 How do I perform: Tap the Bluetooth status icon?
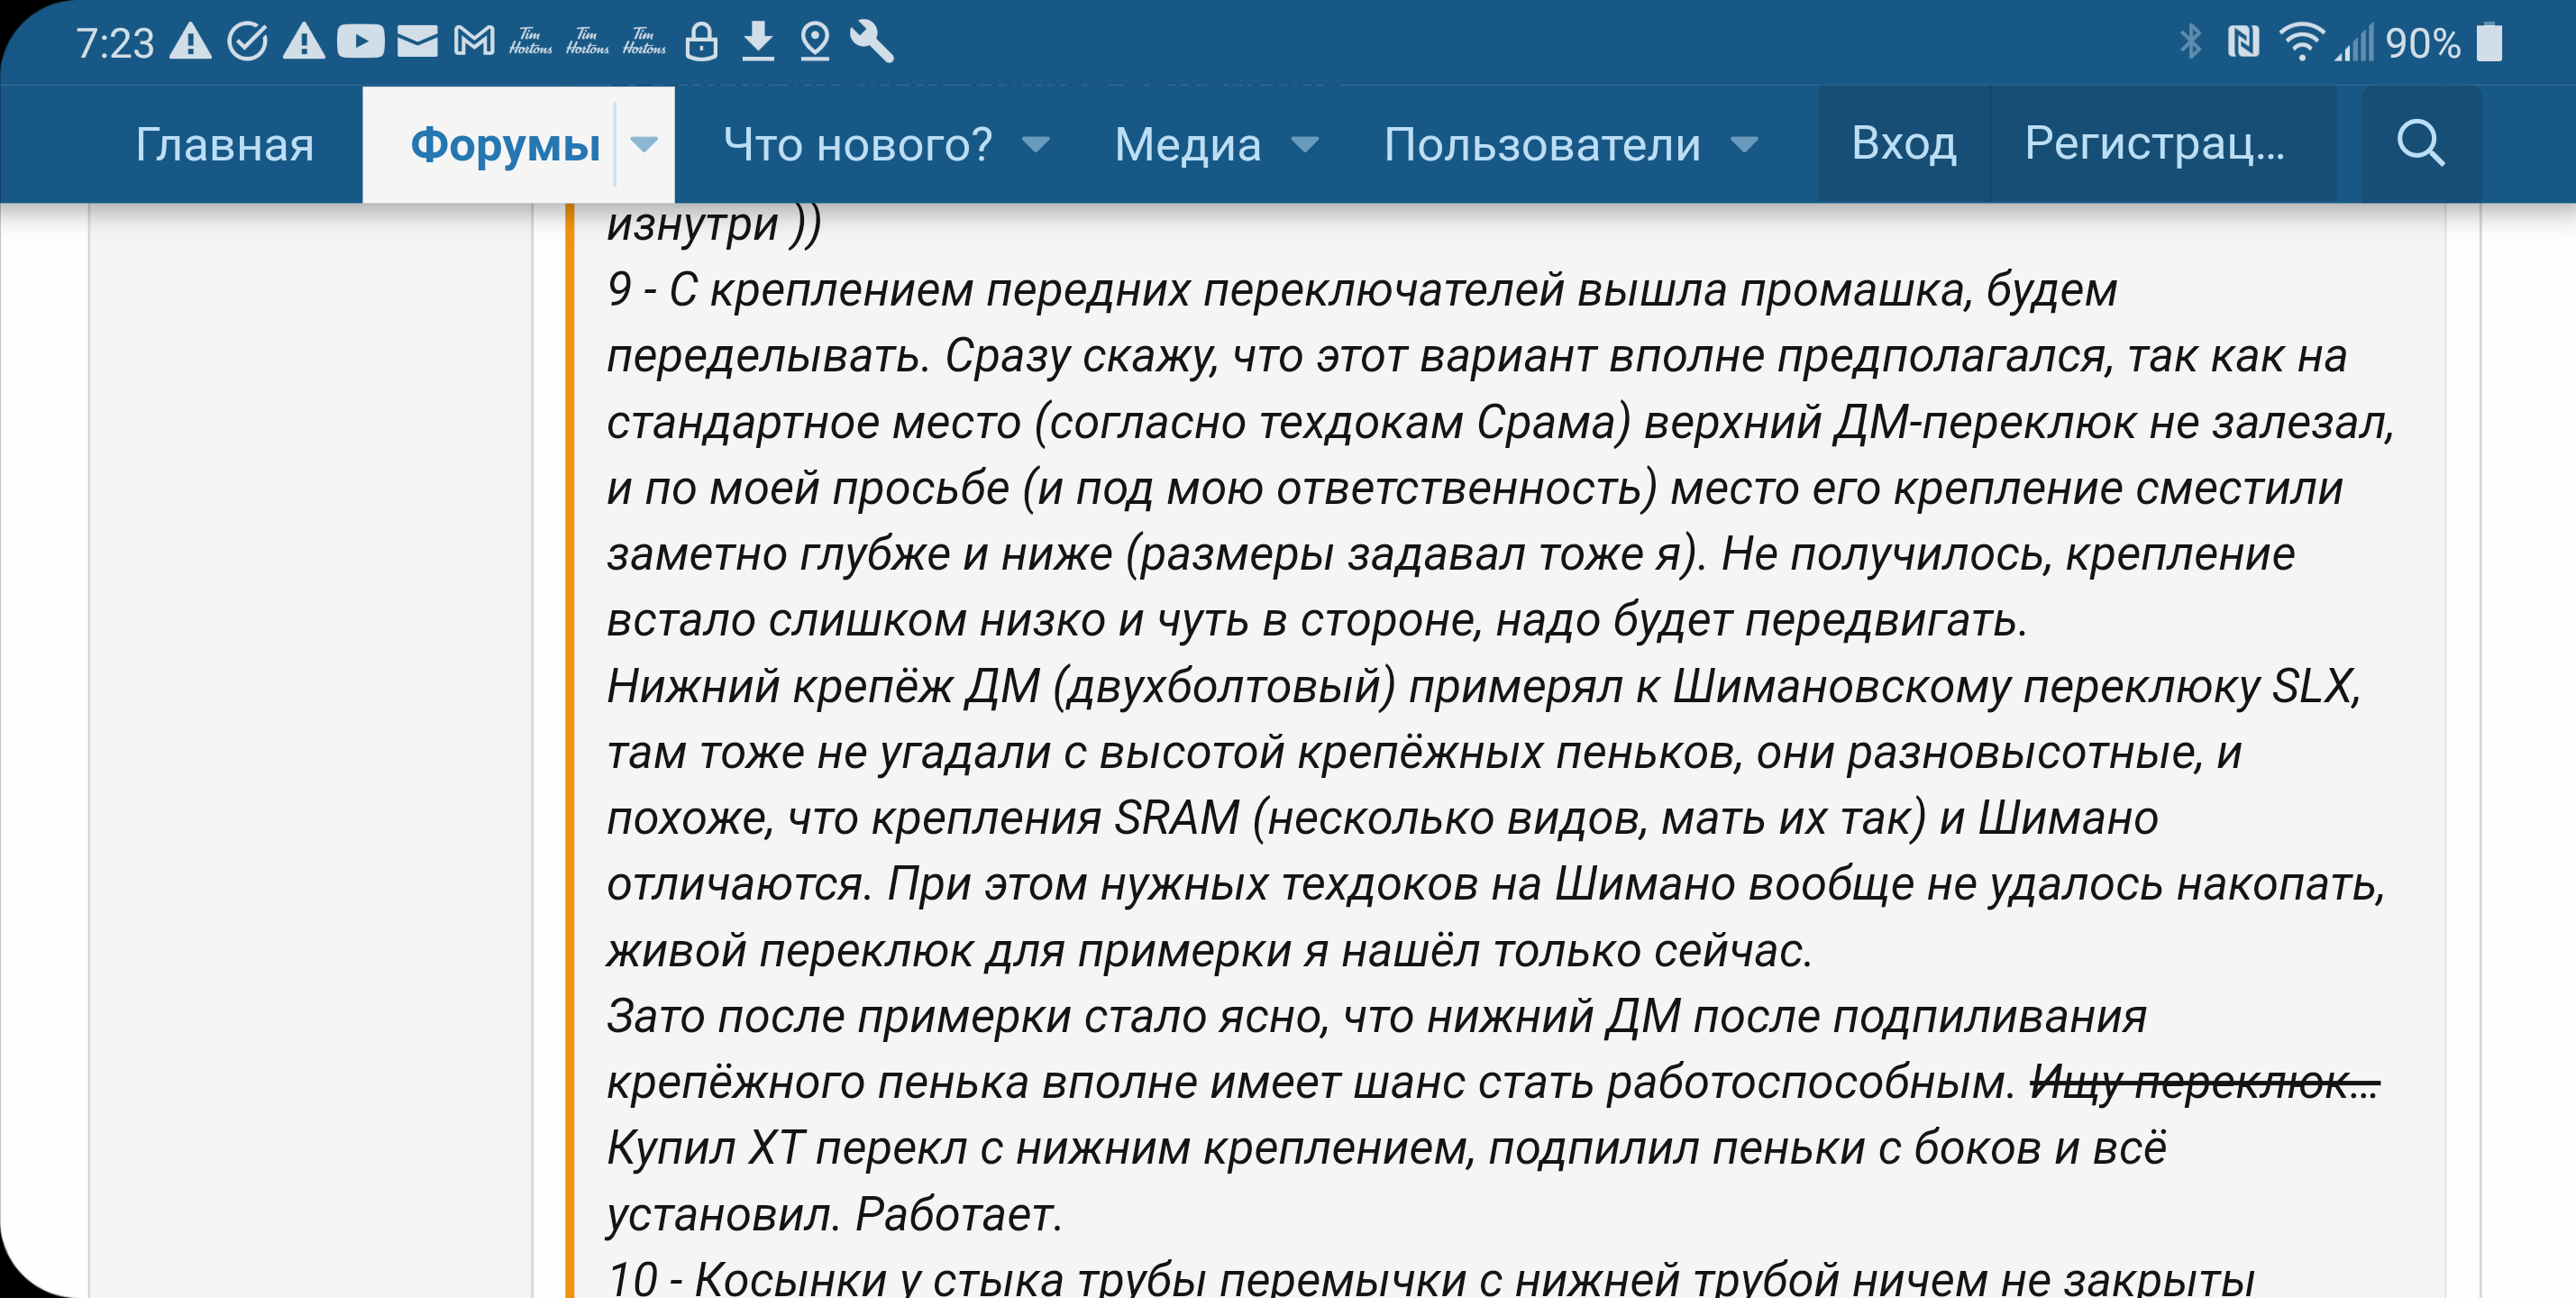click(x=2190, y=42)
